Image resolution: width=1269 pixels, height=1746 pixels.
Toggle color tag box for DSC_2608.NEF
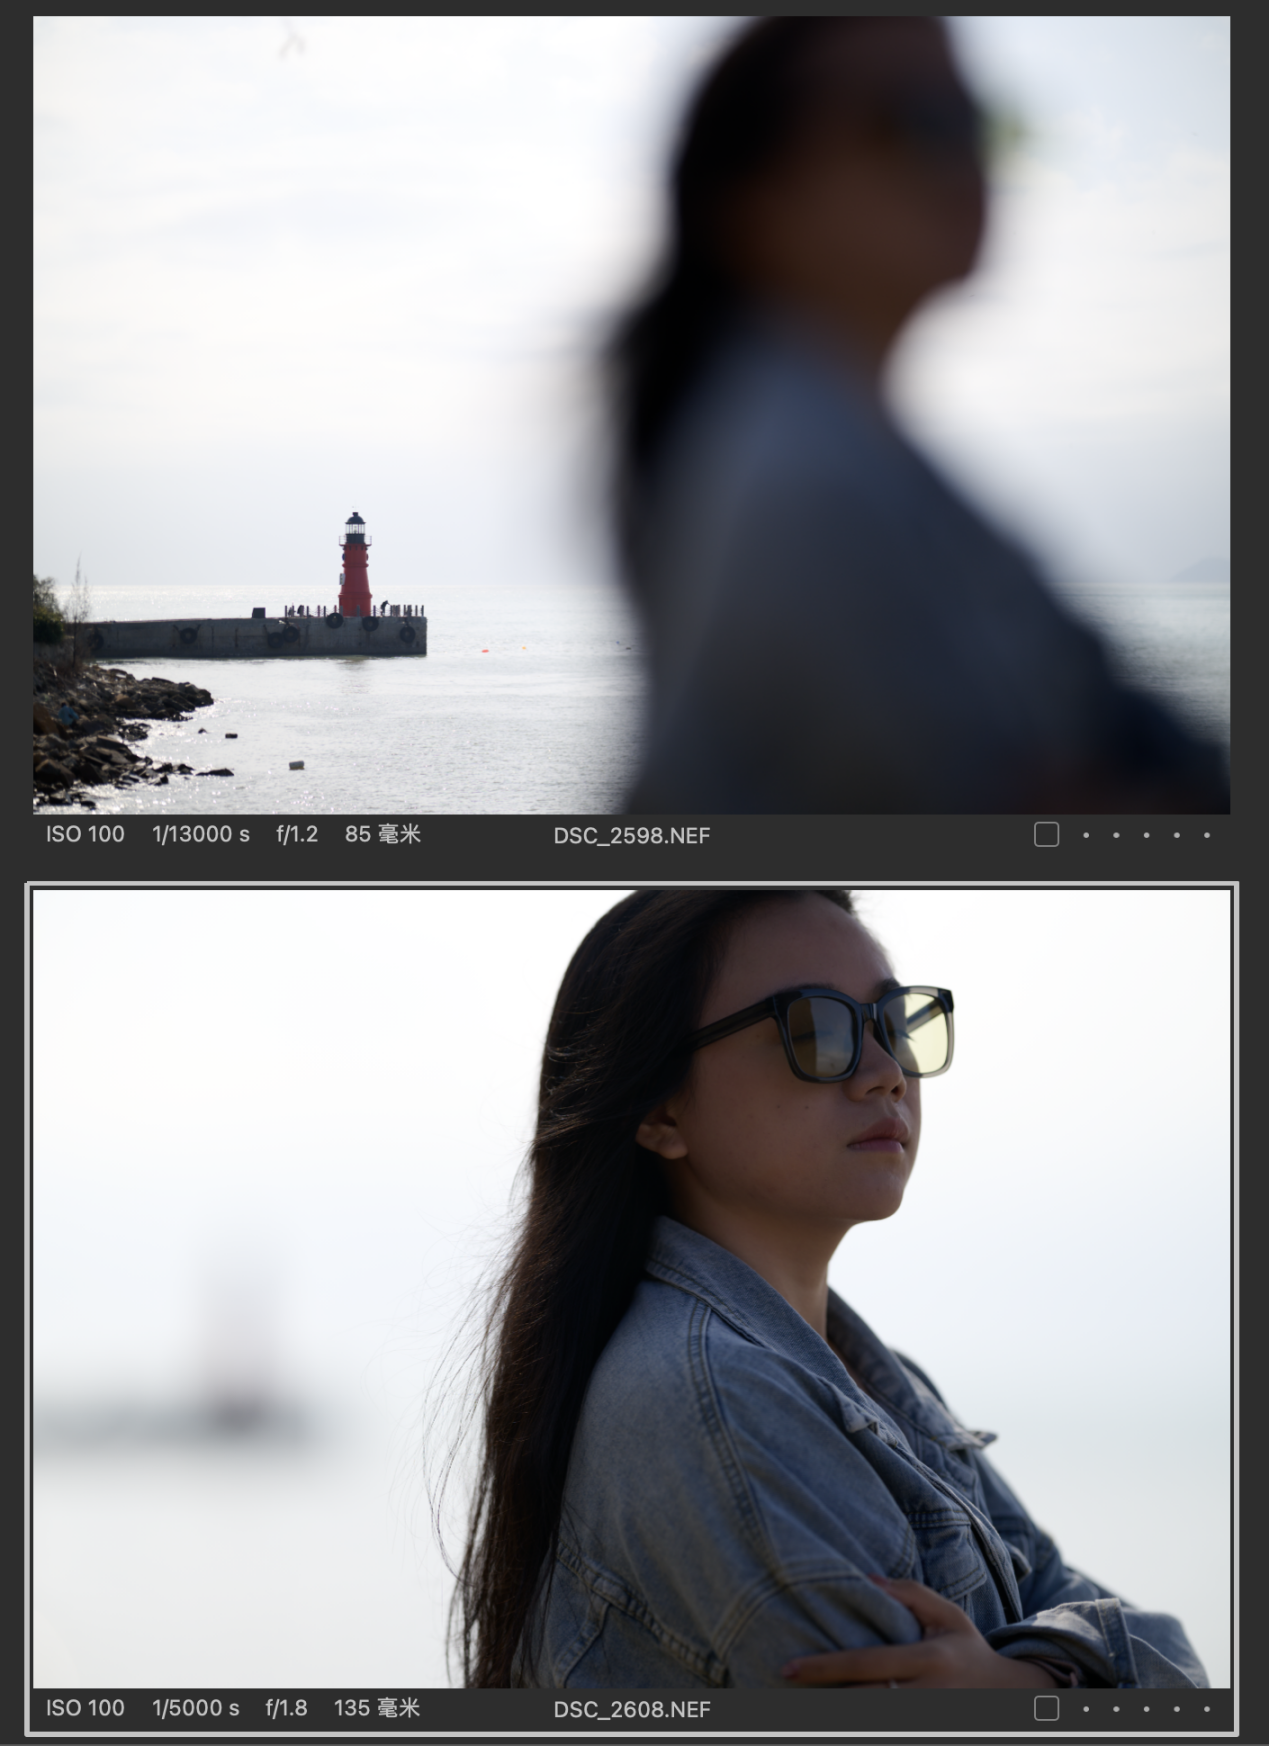pos(1046,1709)
